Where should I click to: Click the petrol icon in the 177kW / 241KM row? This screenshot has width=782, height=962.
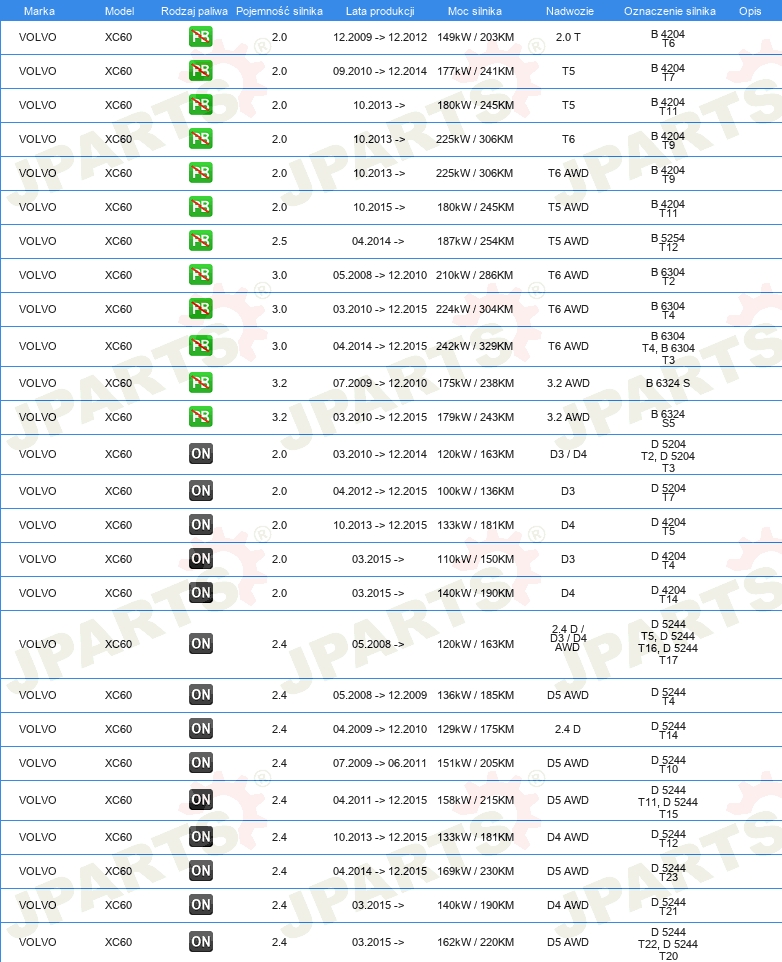click(201, 71)
